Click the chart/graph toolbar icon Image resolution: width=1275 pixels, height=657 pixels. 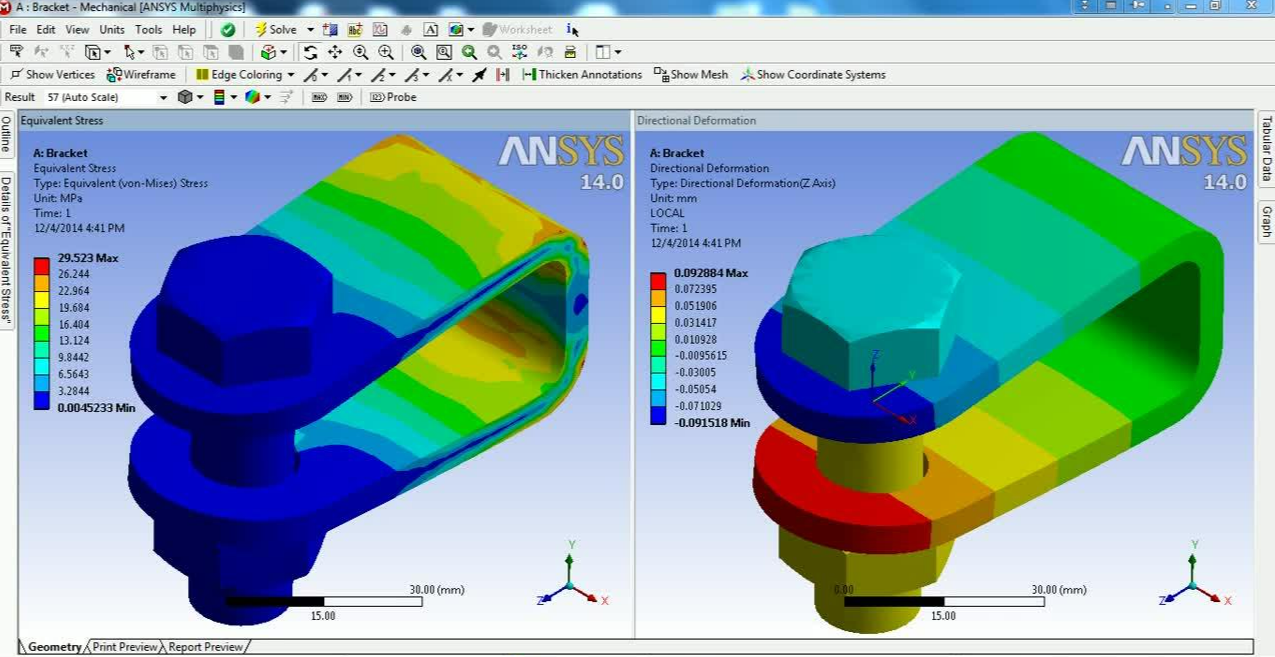coord(380,30)
